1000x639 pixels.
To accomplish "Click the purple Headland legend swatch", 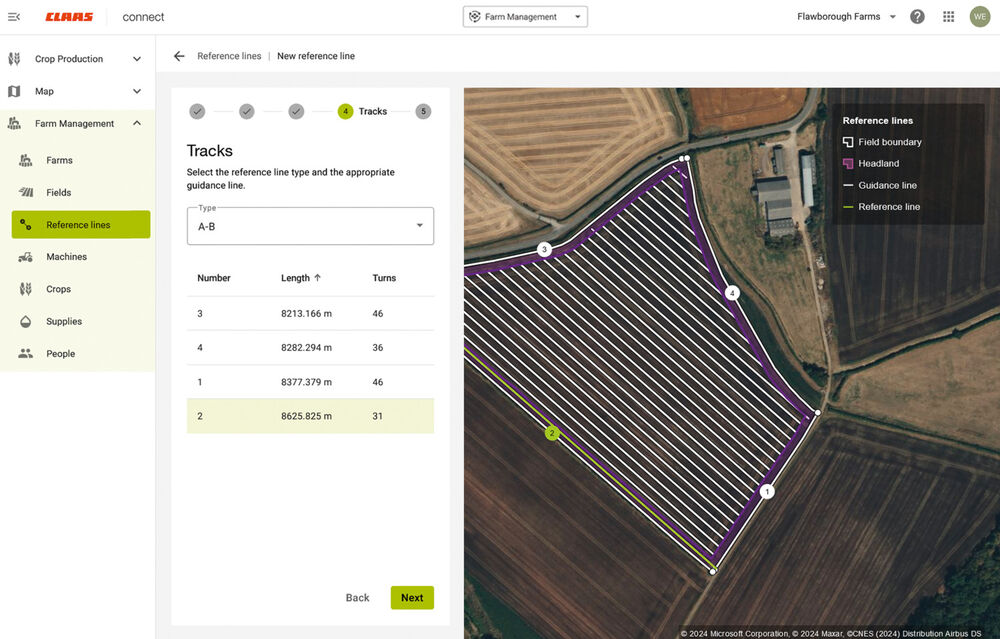I will coord(848,164).
